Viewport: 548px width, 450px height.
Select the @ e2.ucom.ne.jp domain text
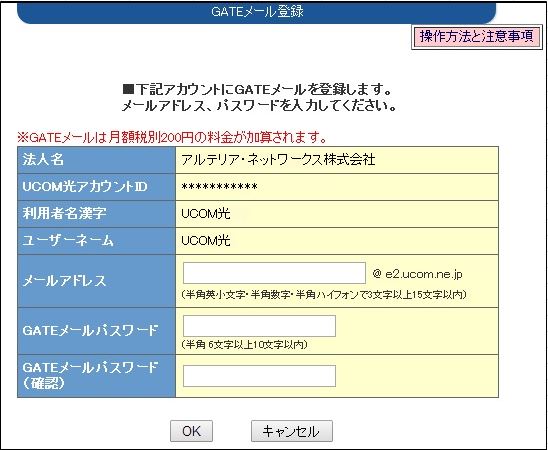[x=417, y=274]
